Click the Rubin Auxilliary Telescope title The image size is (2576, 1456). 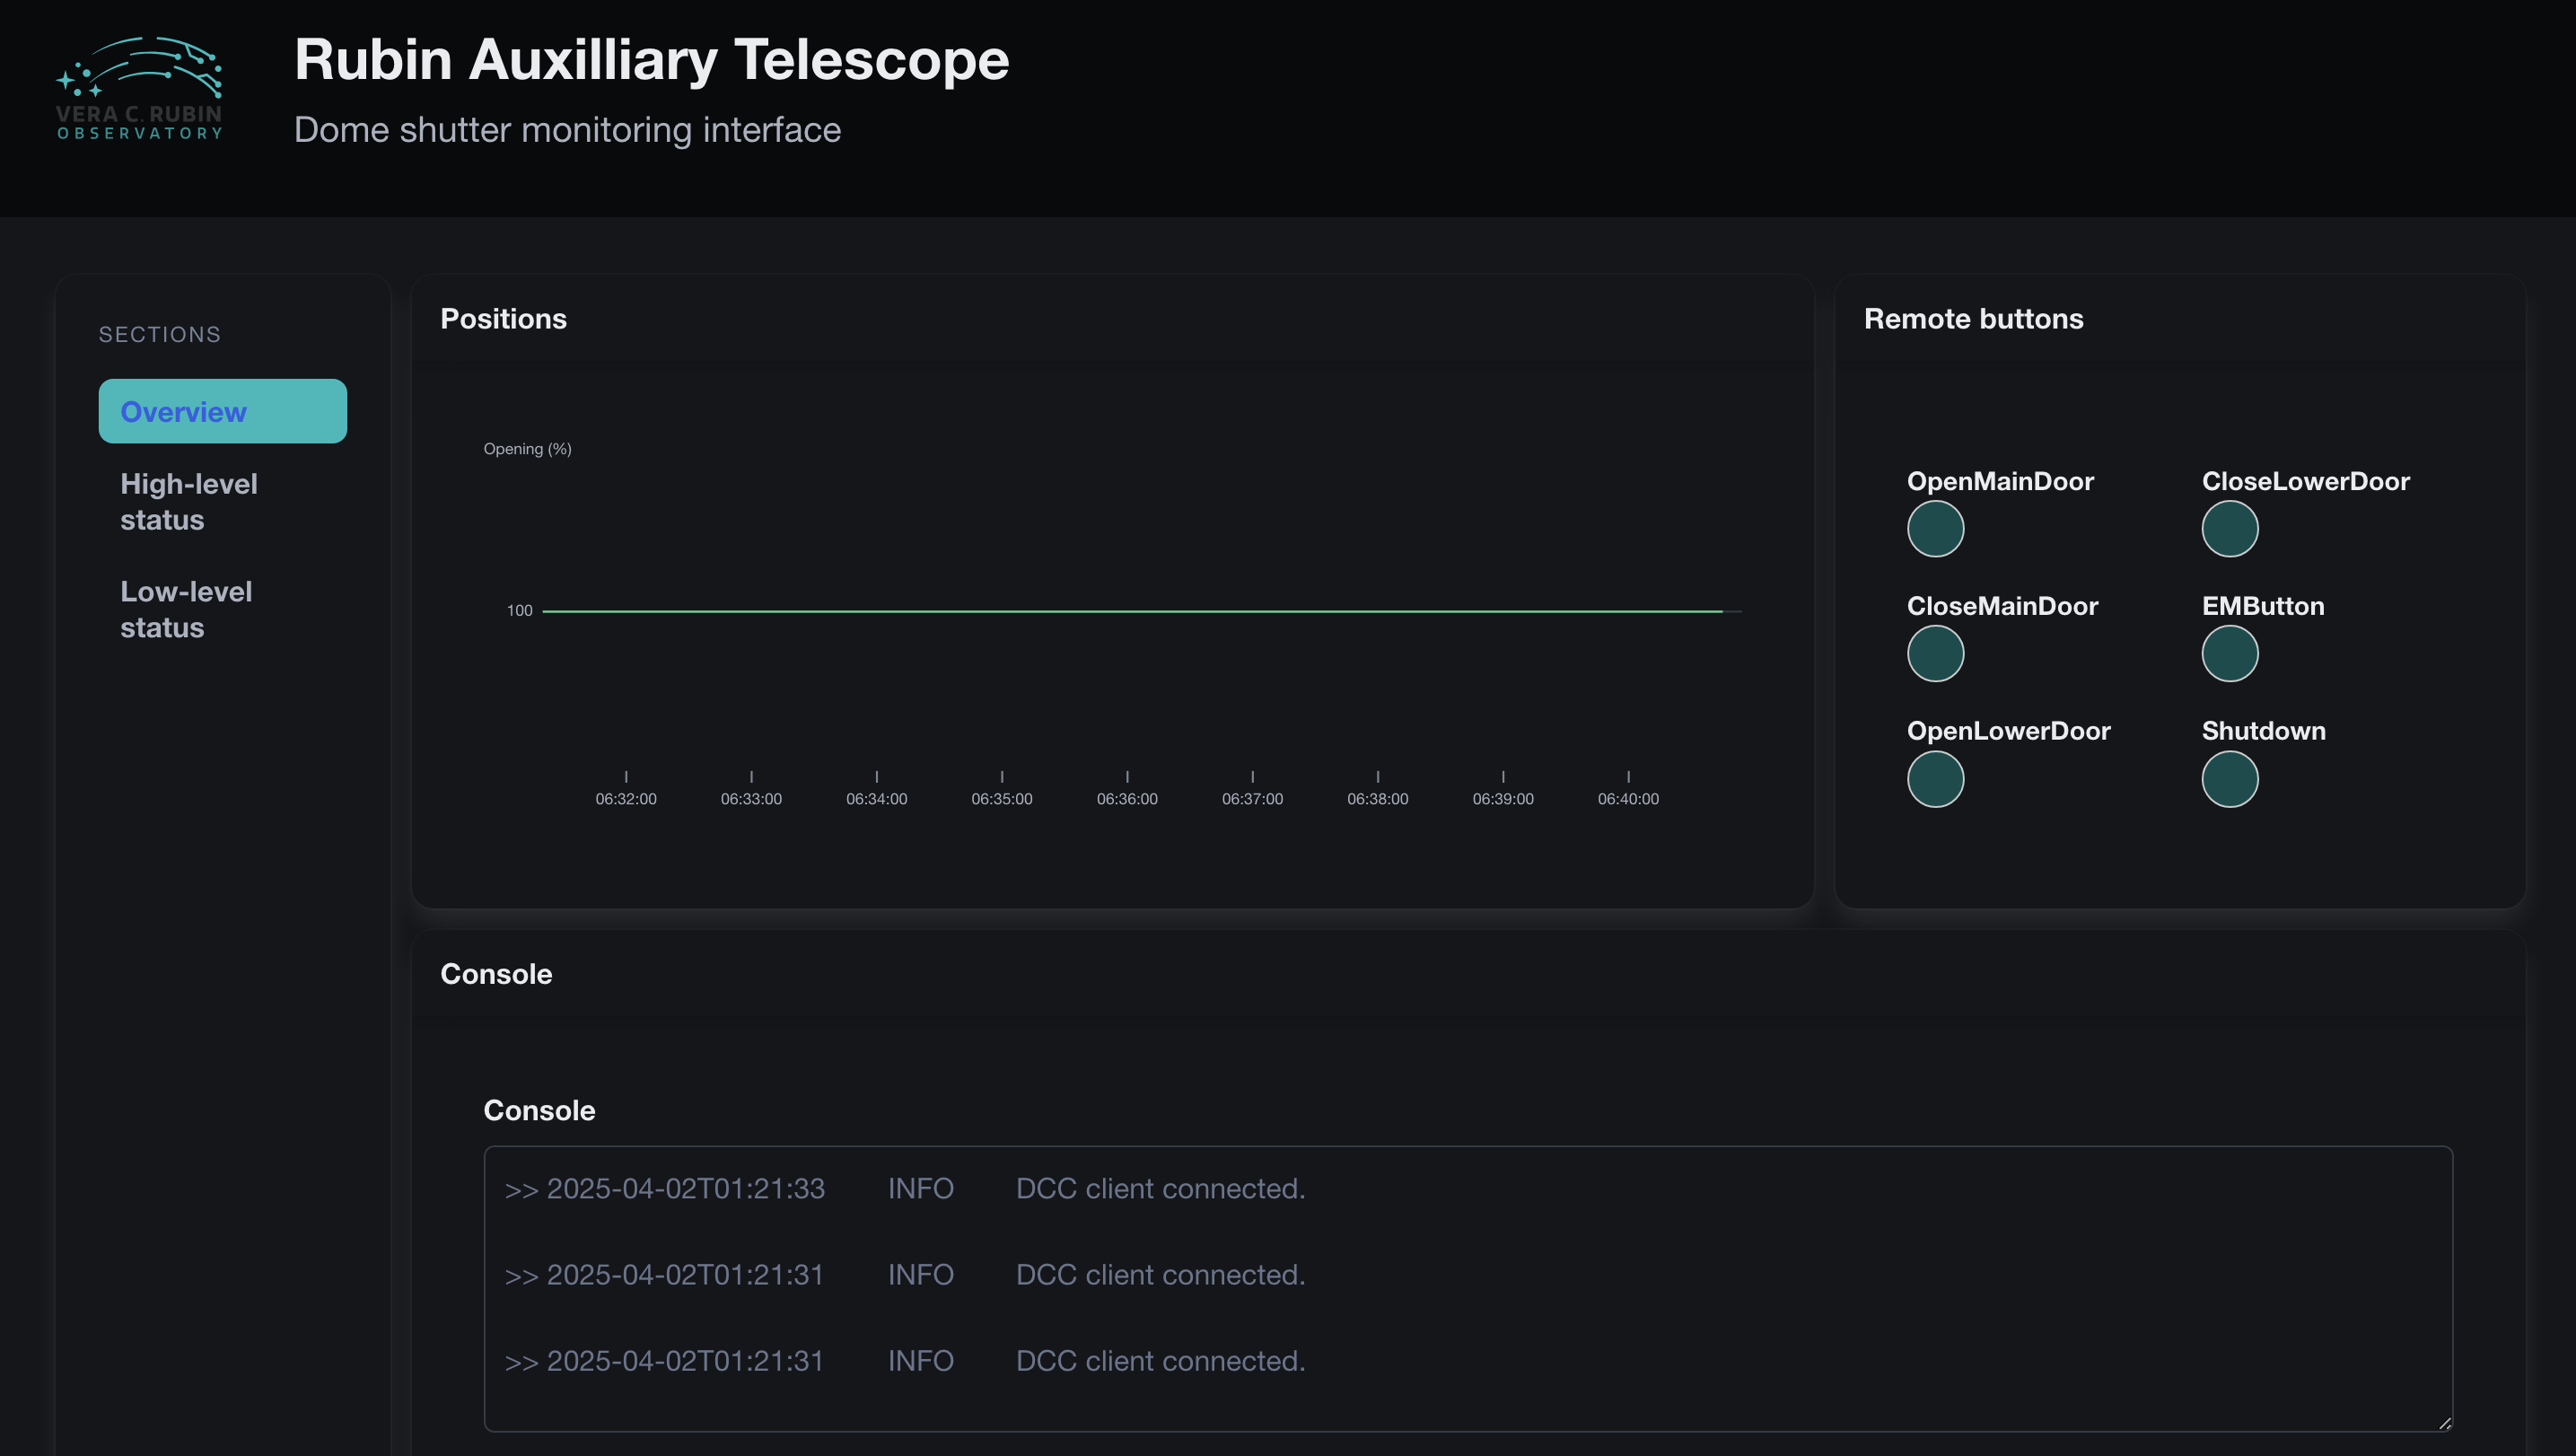[x=651, y=59]
